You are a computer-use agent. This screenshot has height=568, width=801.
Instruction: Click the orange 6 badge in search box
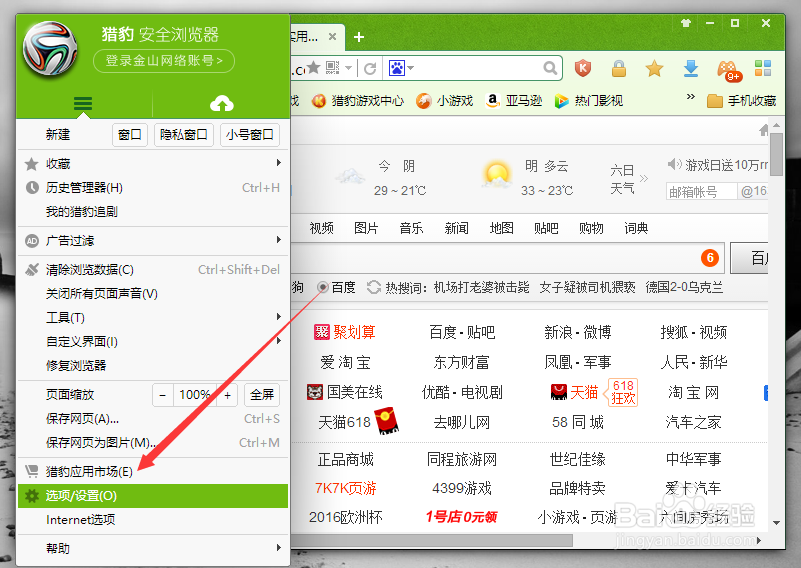coord(710,258)
